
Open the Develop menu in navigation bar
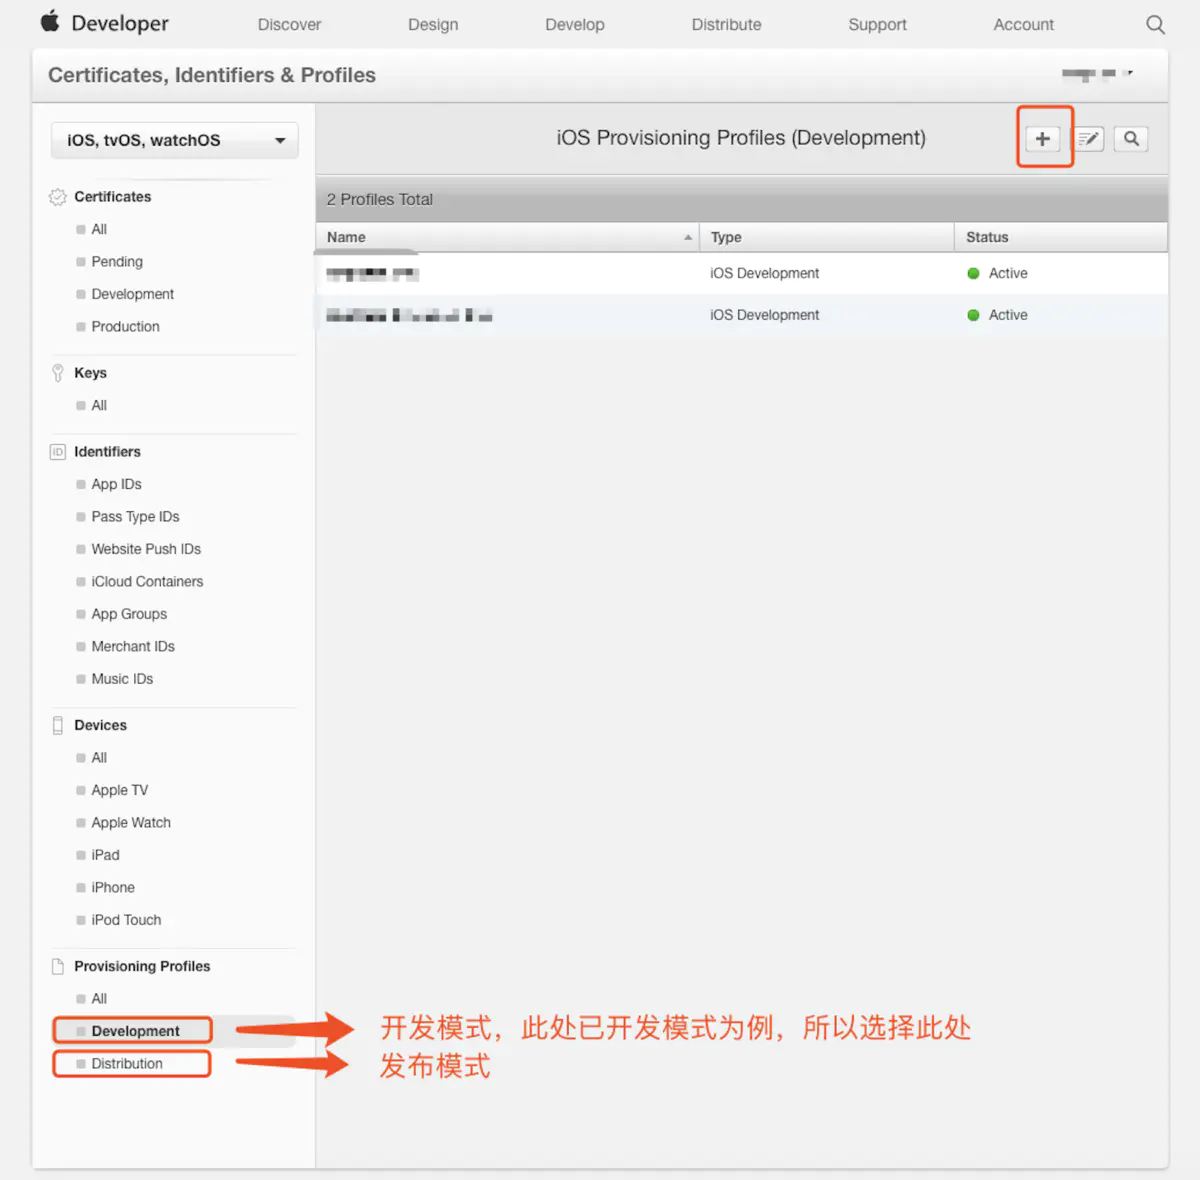pyautogui.click(x=575, y=24)
